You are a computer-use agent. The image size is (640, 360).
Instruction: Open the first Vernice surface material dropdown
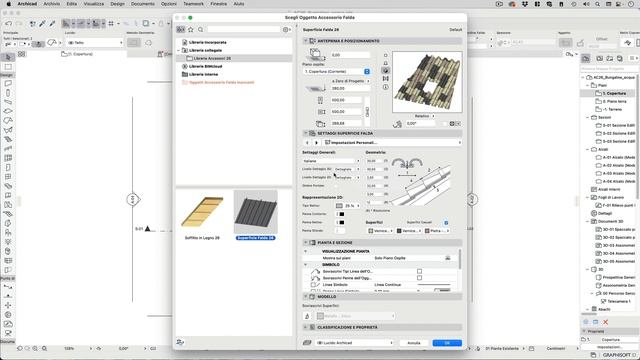tap(380, 231)
